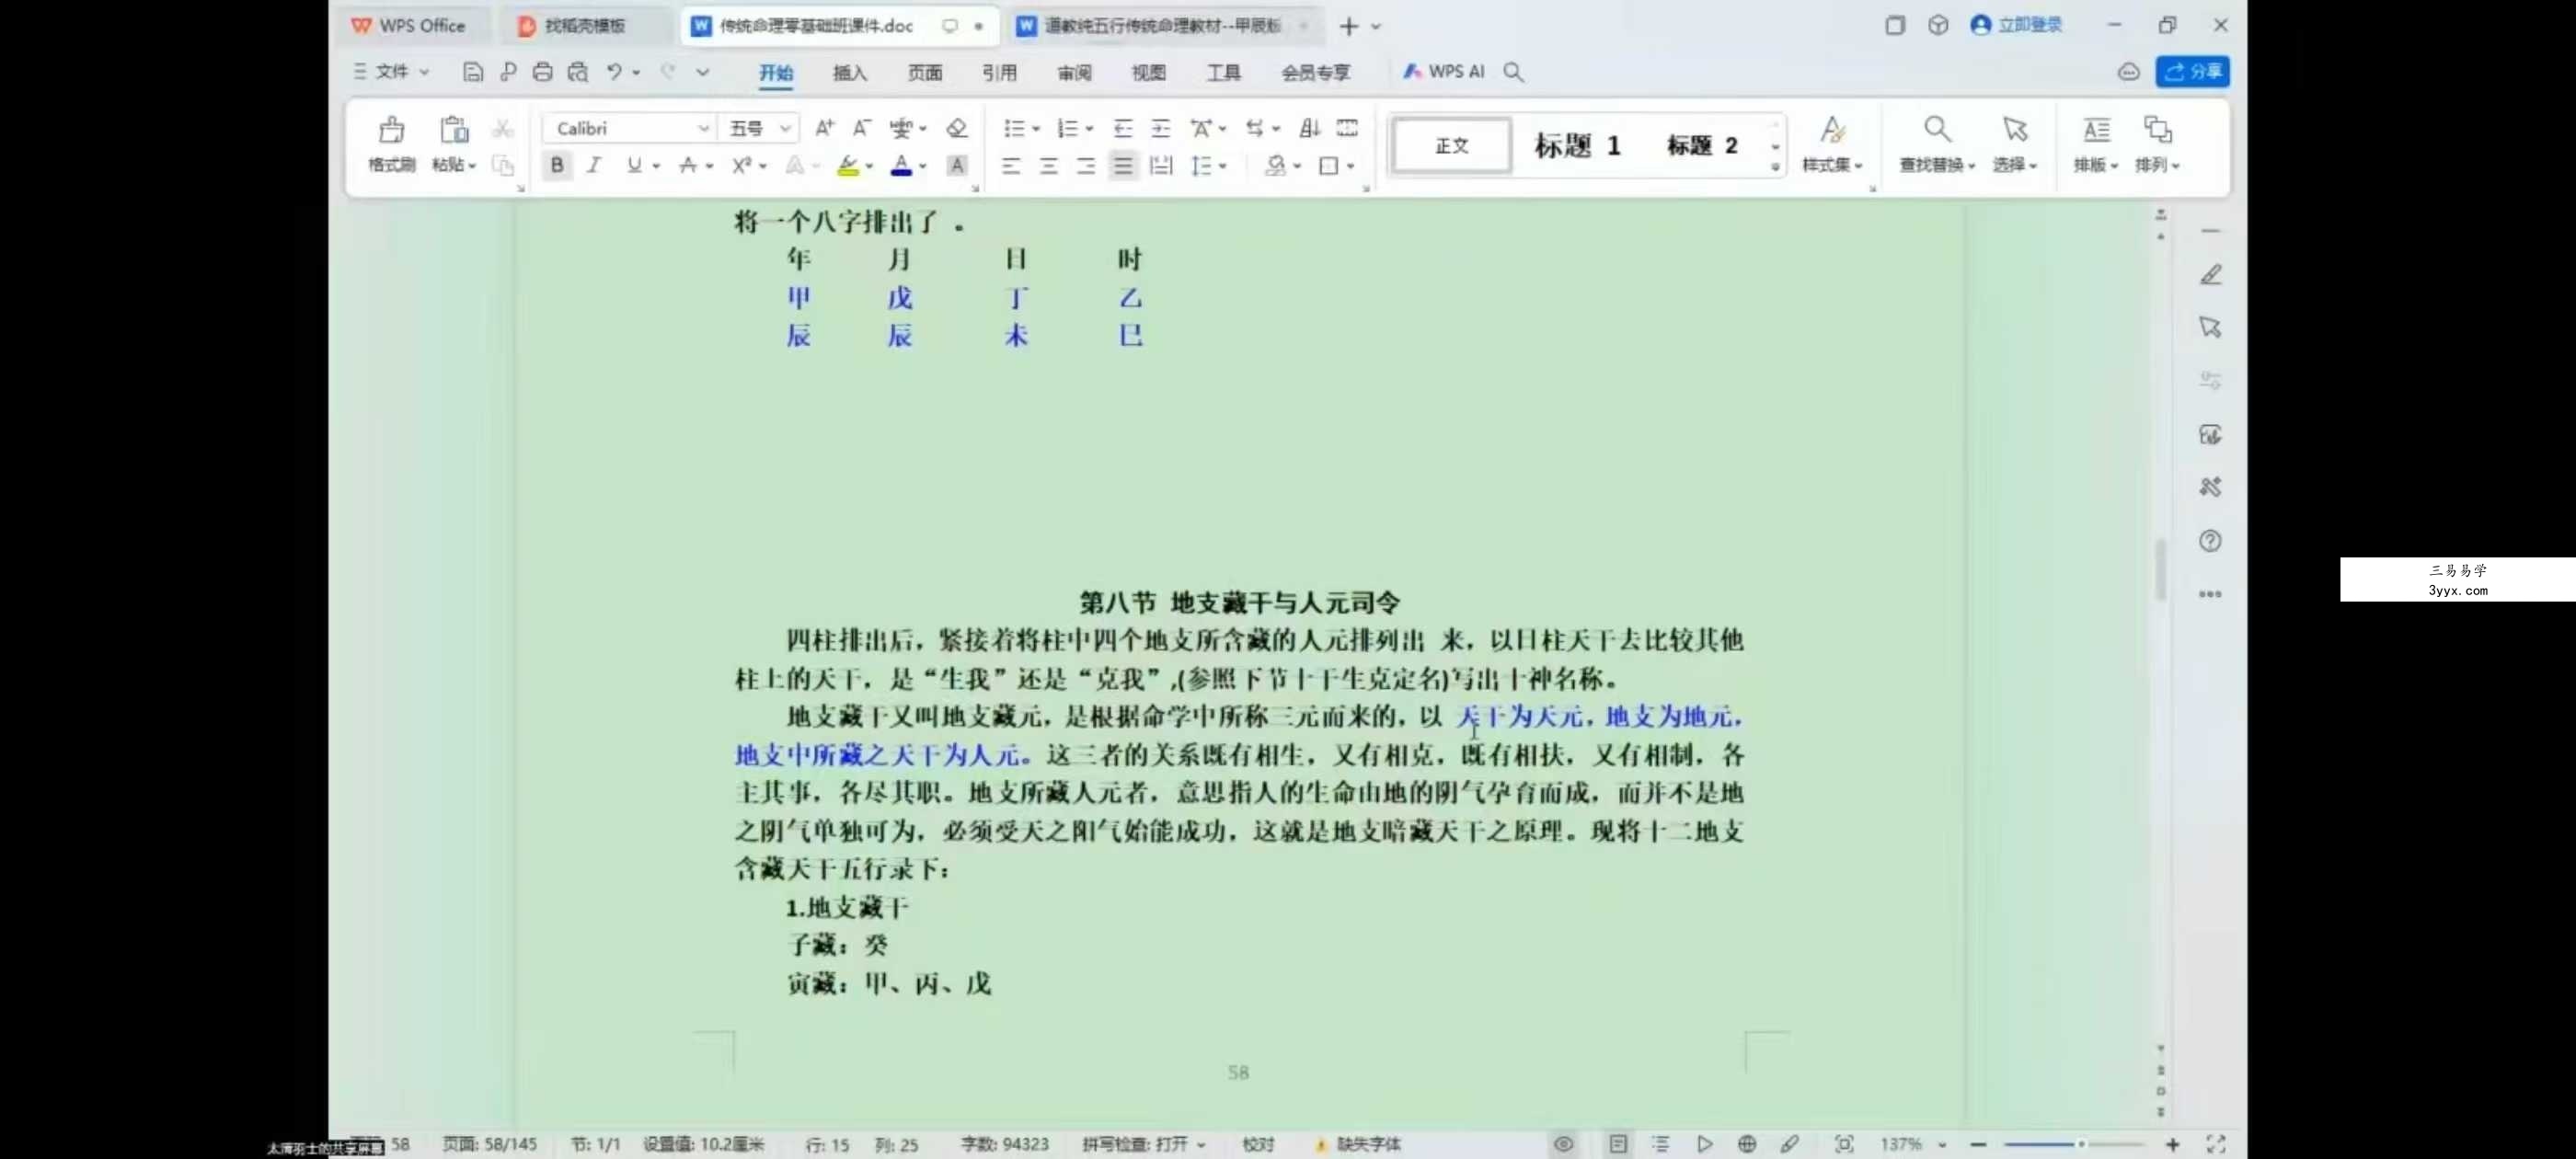The image size is (2576, 1159).
Task: Expand the borders dropdown arrow
Action: coord(1351,167)
